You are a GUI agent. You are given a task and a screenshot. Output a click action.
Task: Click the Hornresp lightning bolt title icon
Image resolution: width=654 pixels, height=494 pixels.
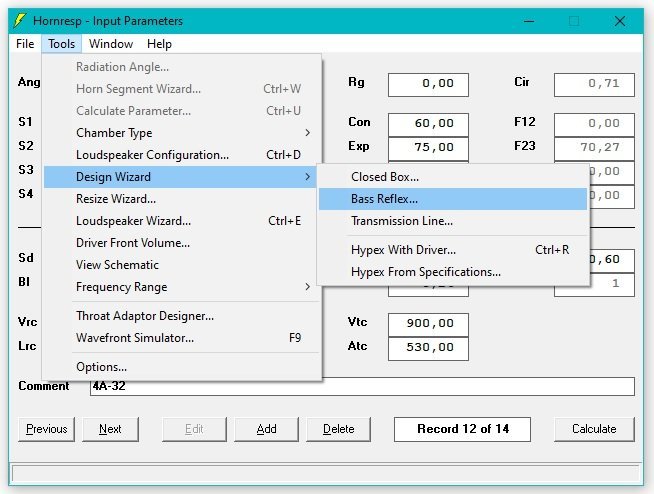pos(20,20)
